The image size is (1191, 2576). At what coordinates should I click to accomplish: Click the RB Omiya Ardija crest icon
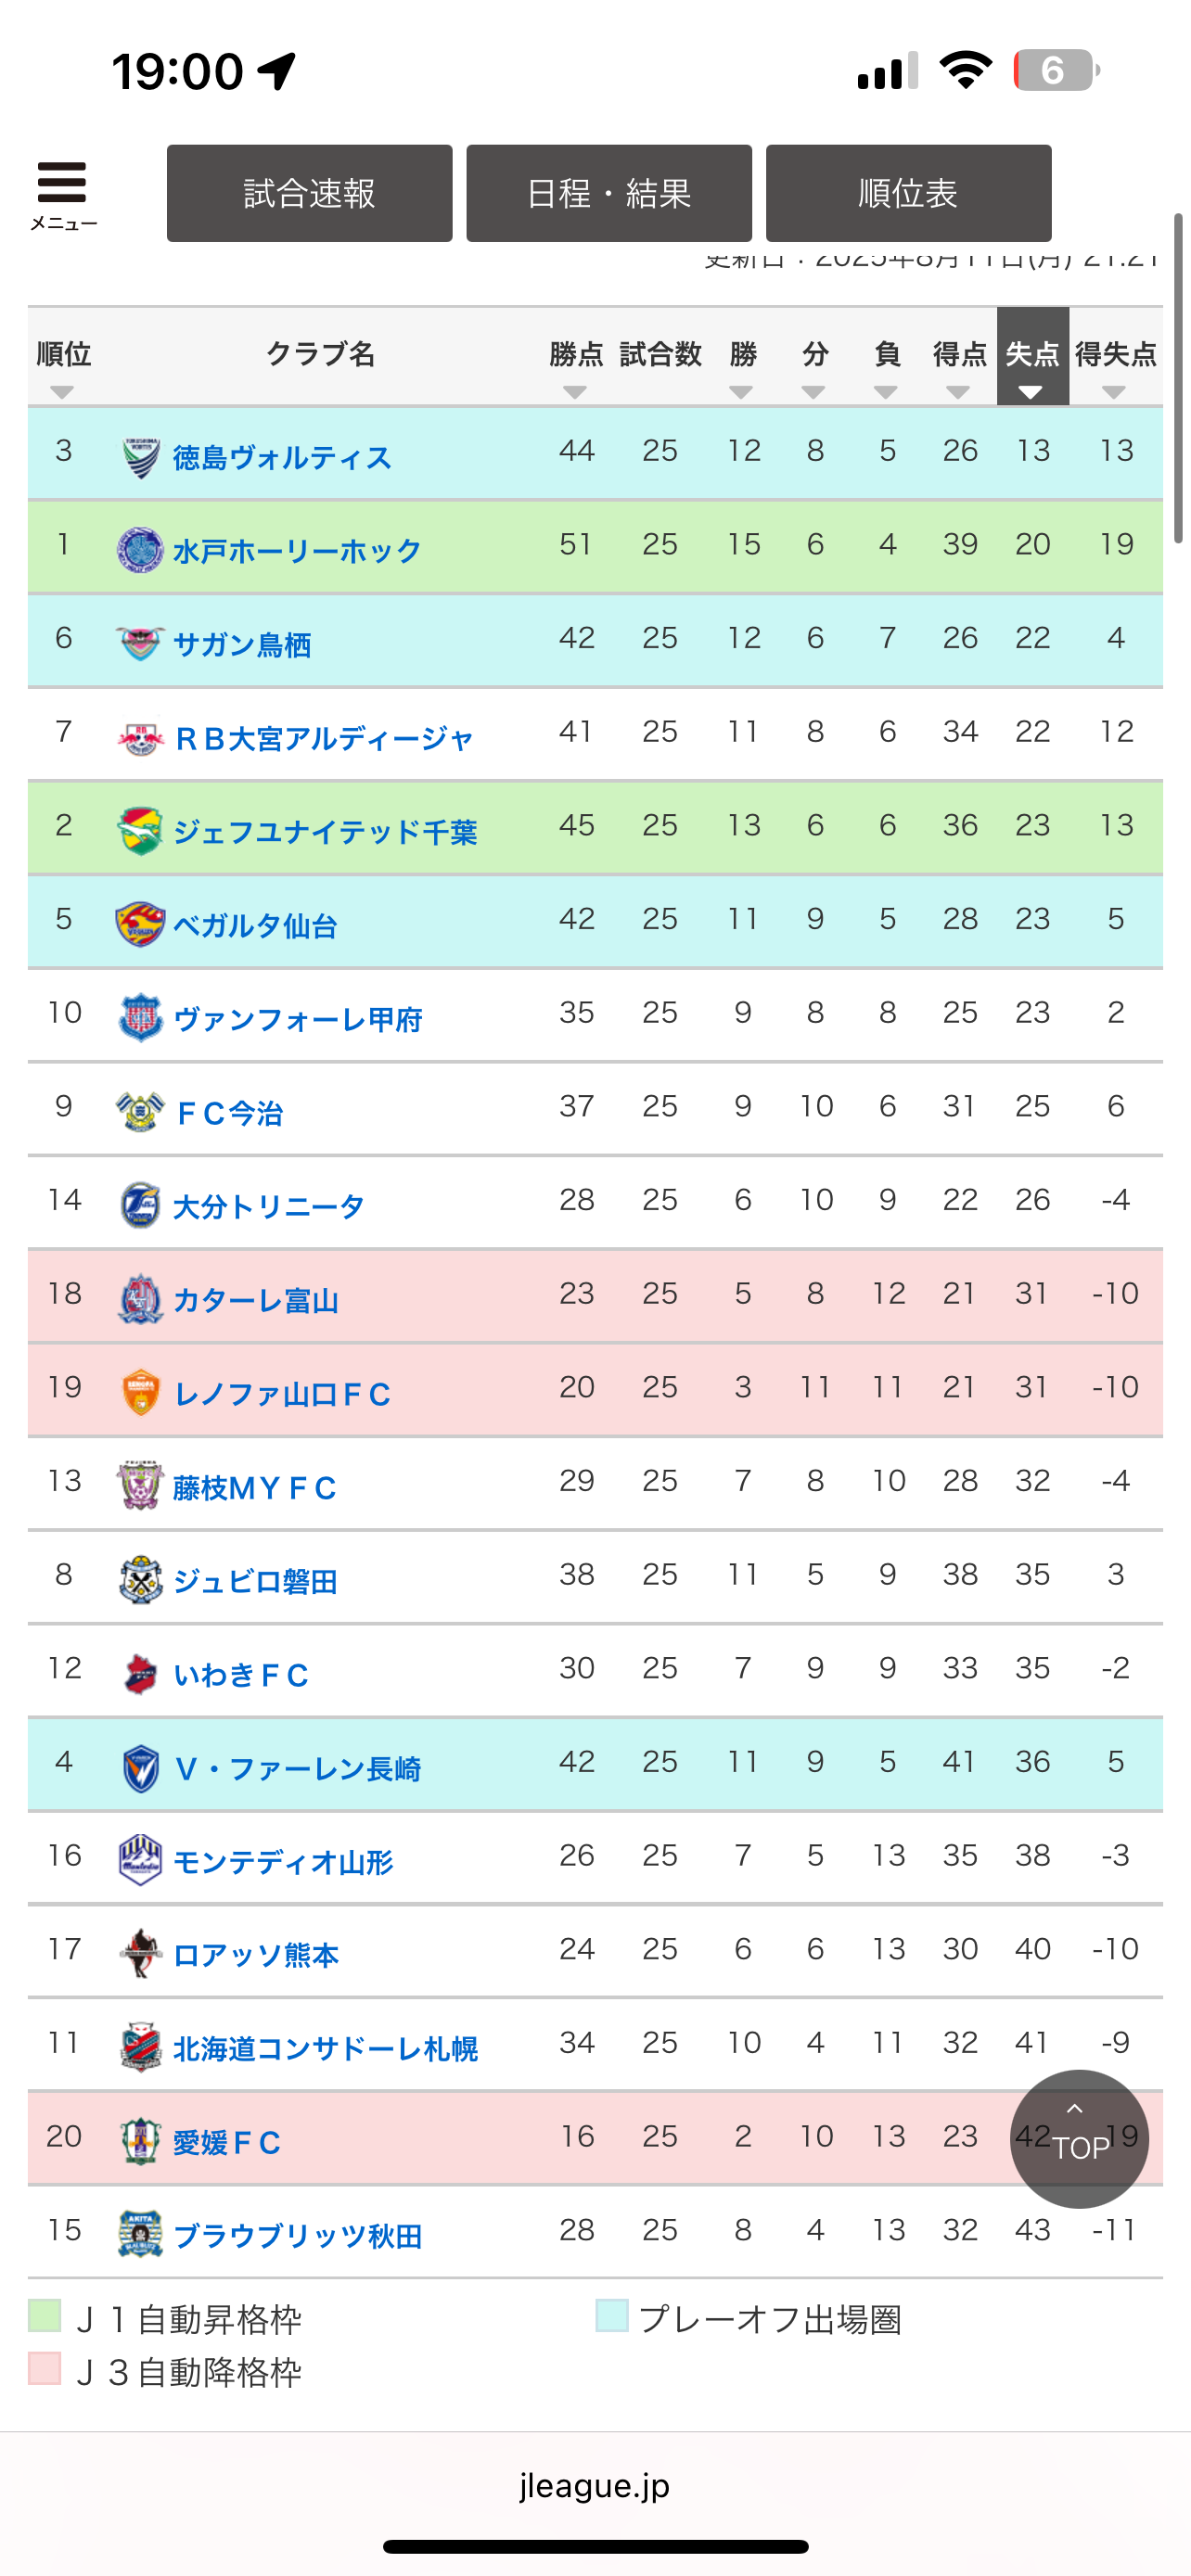(x=140, y=738)
